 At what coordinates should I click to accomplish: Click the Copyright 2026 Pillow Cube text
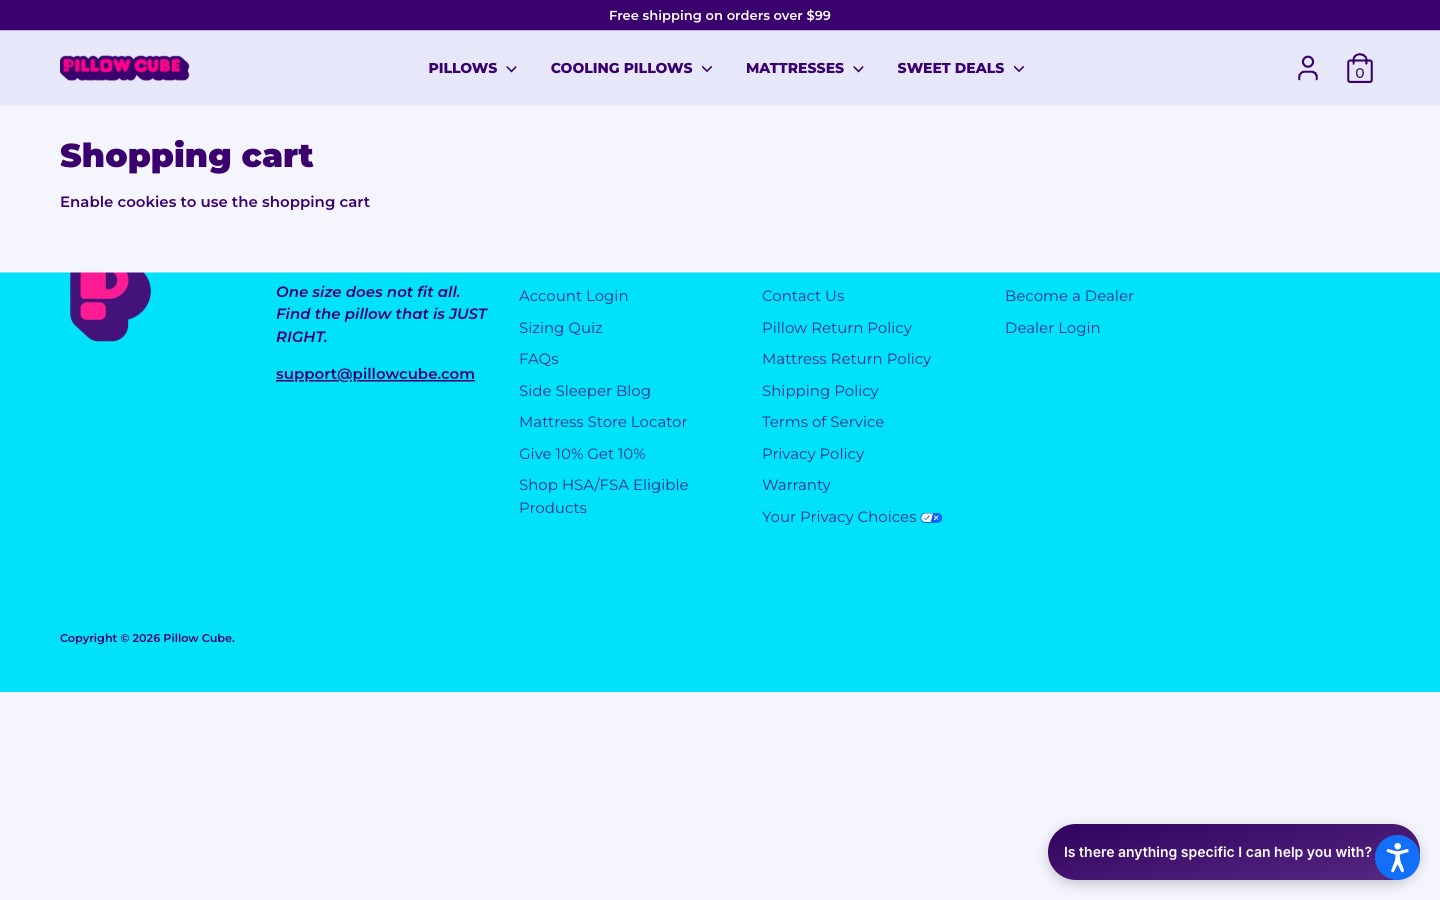point(147,638)
